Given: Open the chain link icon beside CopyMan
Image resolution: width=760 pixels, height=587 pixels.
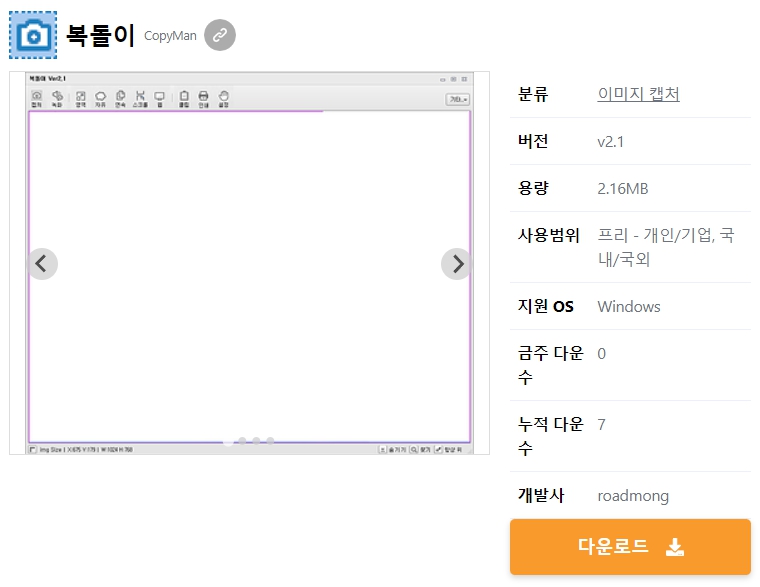Looking at the screenshot, I should click(220, 35).
